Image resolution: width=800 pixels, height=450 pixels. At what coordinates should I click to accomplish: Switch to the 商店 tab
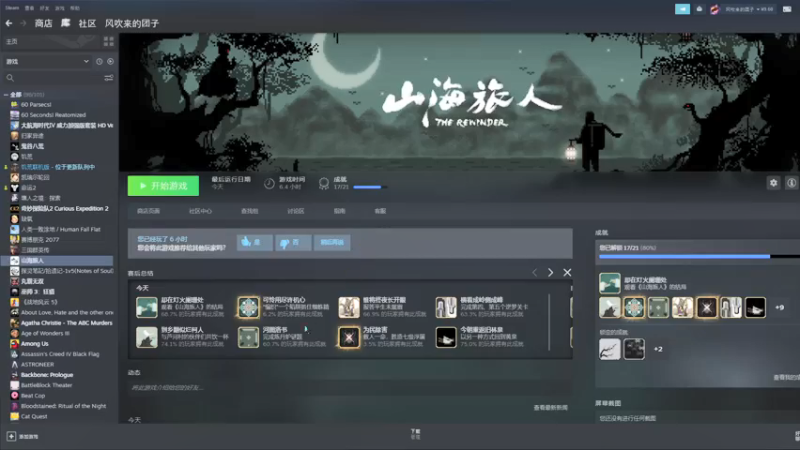coord(43,23)
